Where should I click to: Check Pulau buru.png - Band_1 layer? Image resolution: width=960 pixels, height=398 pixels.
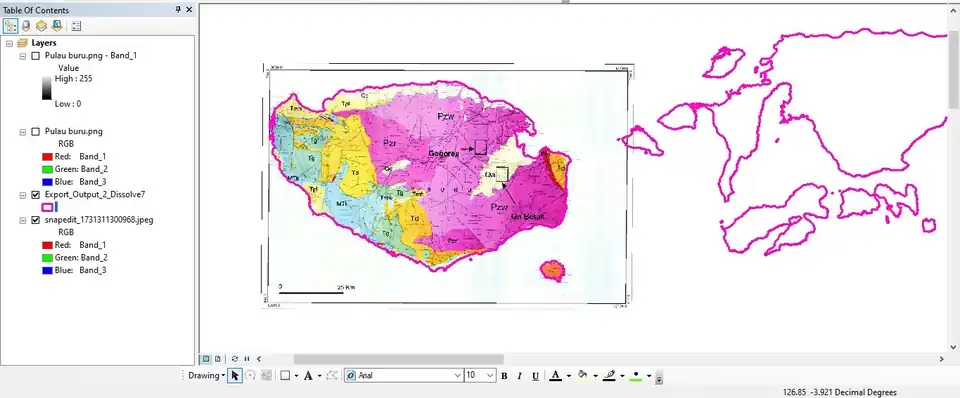[36, 55]
